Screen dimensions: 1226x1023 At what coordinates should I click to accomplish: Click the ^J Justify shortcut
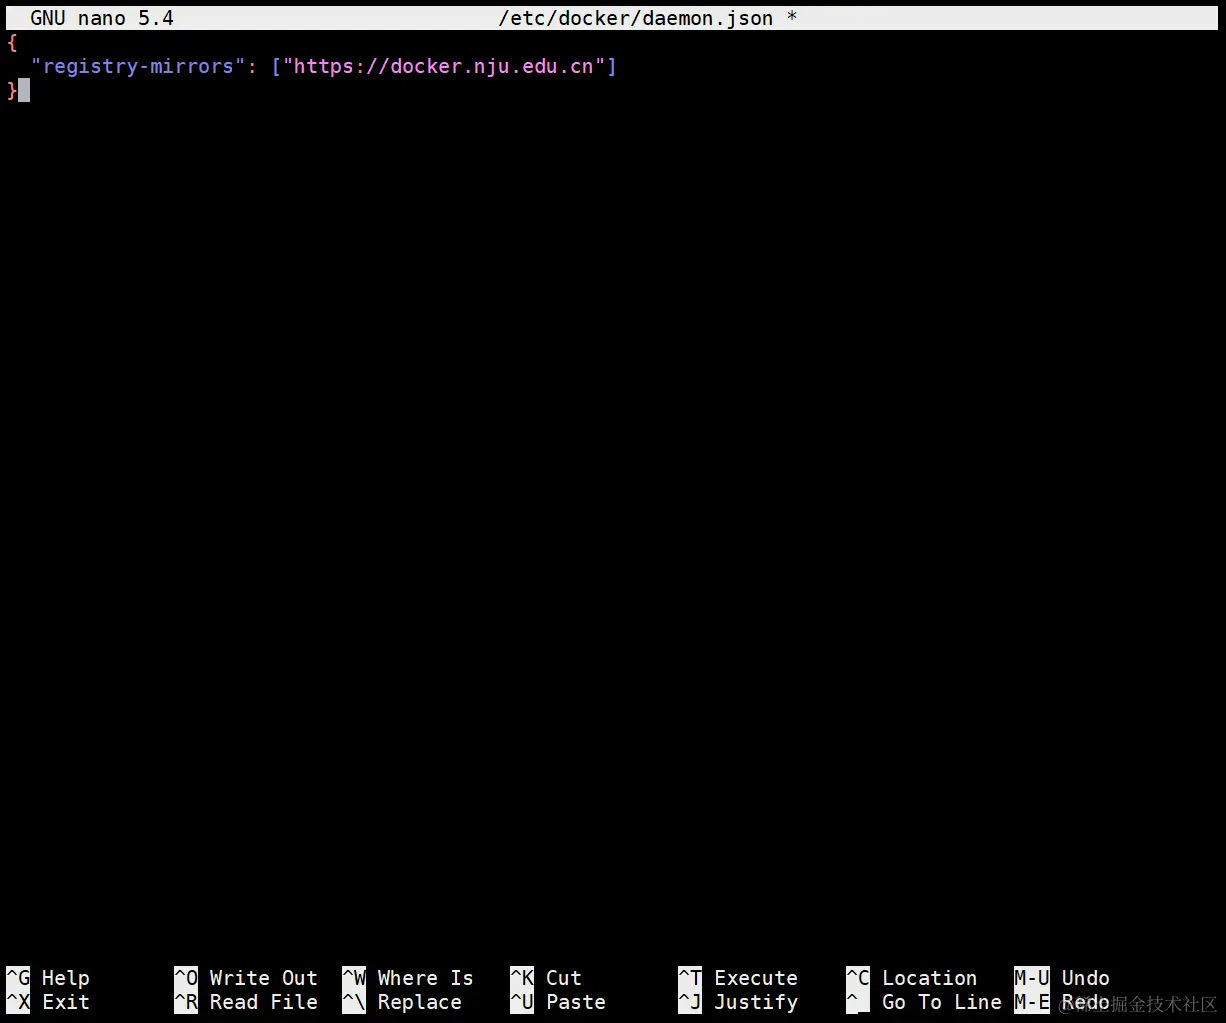(x=738, y=1002)
